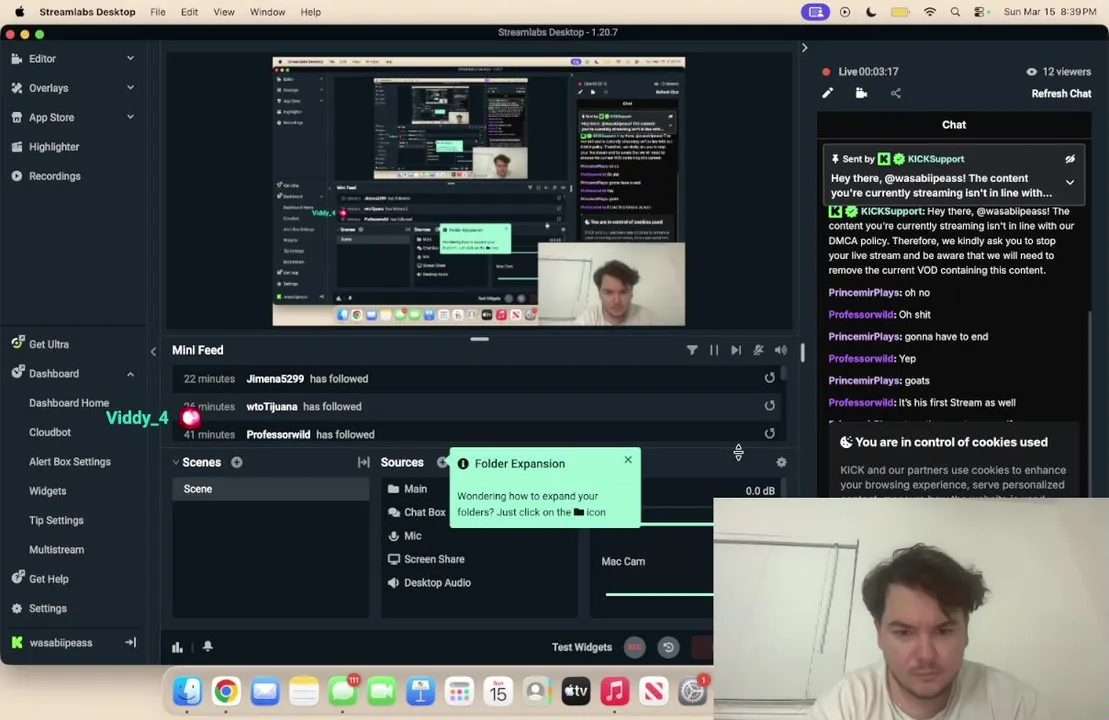The image size is (1109, 720).
Task: Expand the Overlays chevron in the sidebar
Action: 130,88
